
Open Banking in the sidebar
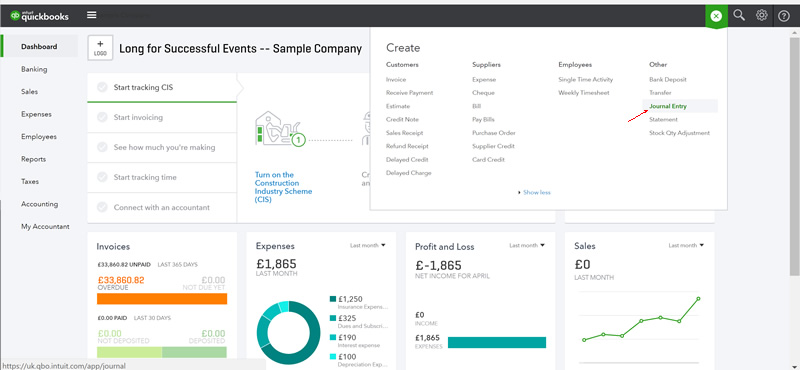pos(34,69)
